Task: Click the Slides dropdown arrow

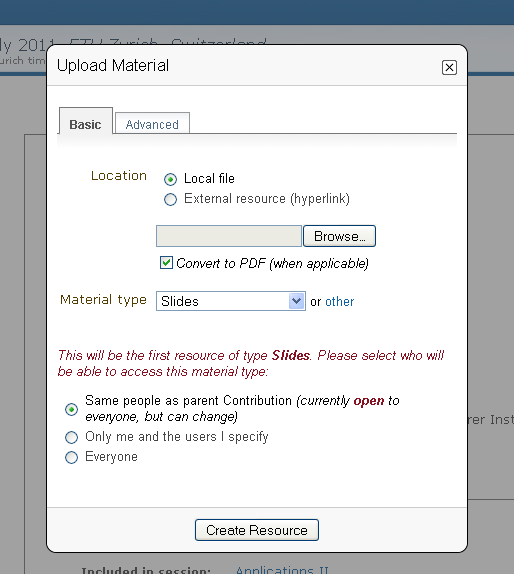Action: tap(297, 301)
